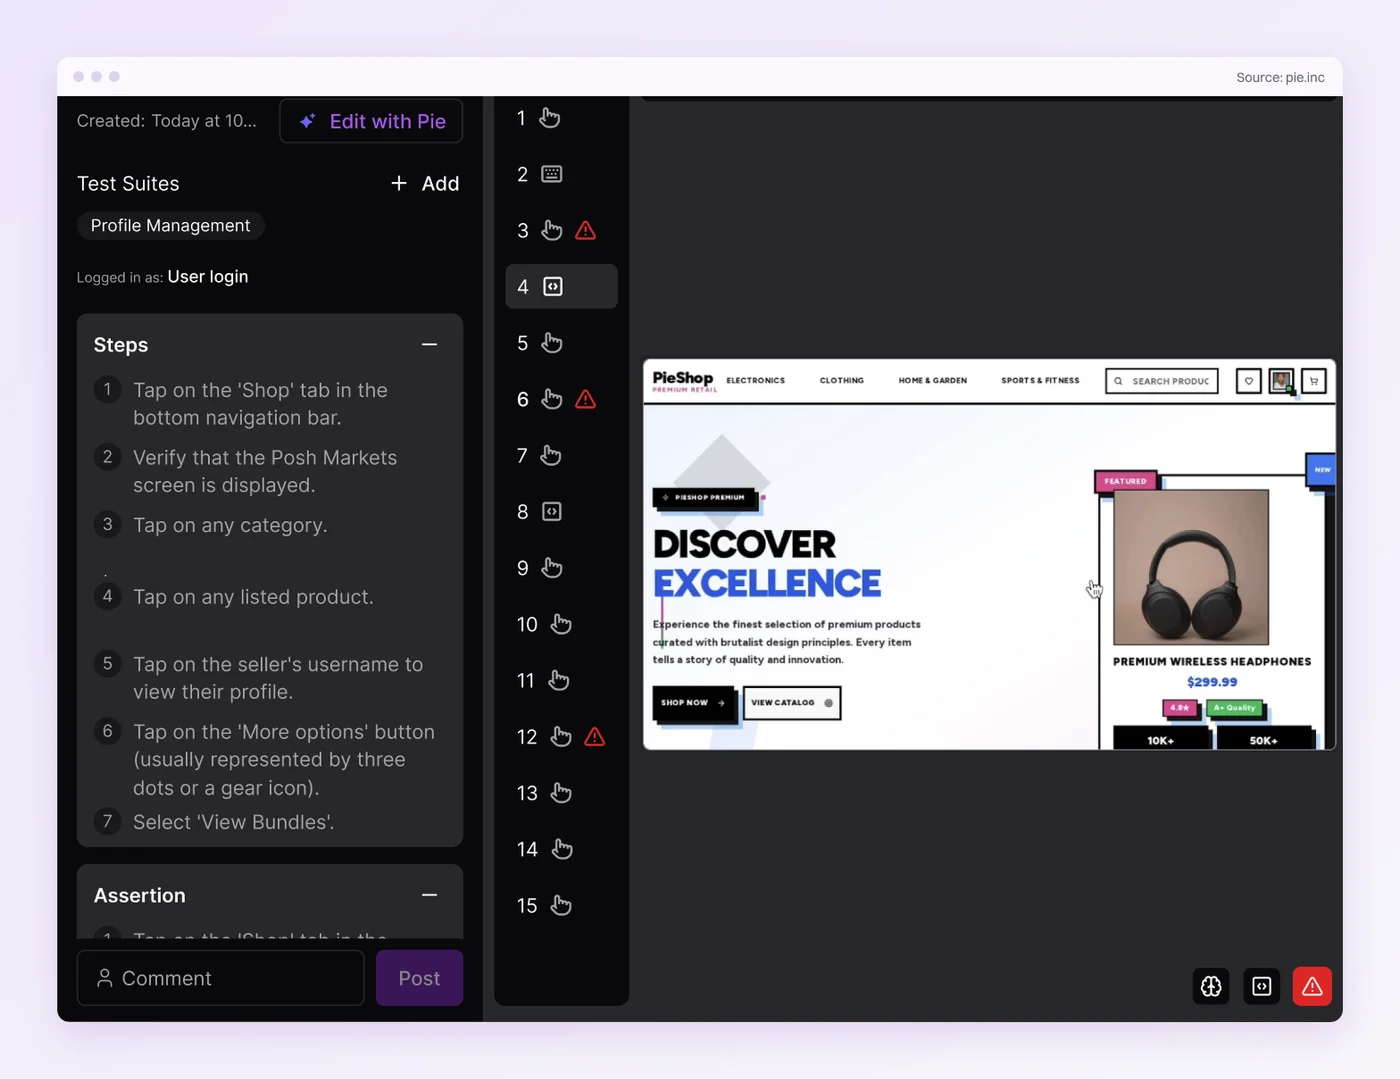The height and width of the screenshot is (1079, 1400).
Task: Collapse the Steps panel
Action: point(430,345)
